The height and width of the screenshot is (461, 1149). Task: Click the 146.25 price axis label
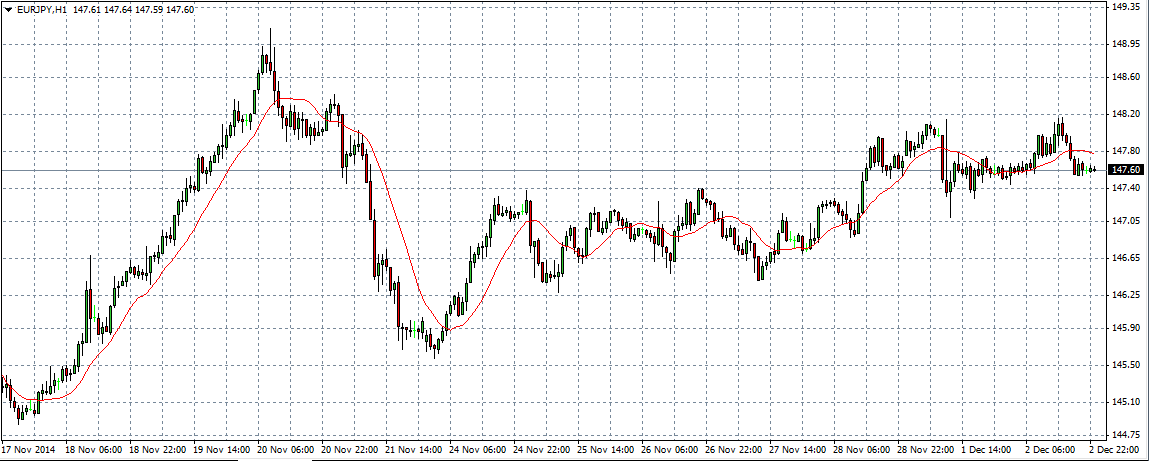[1126, 295]
